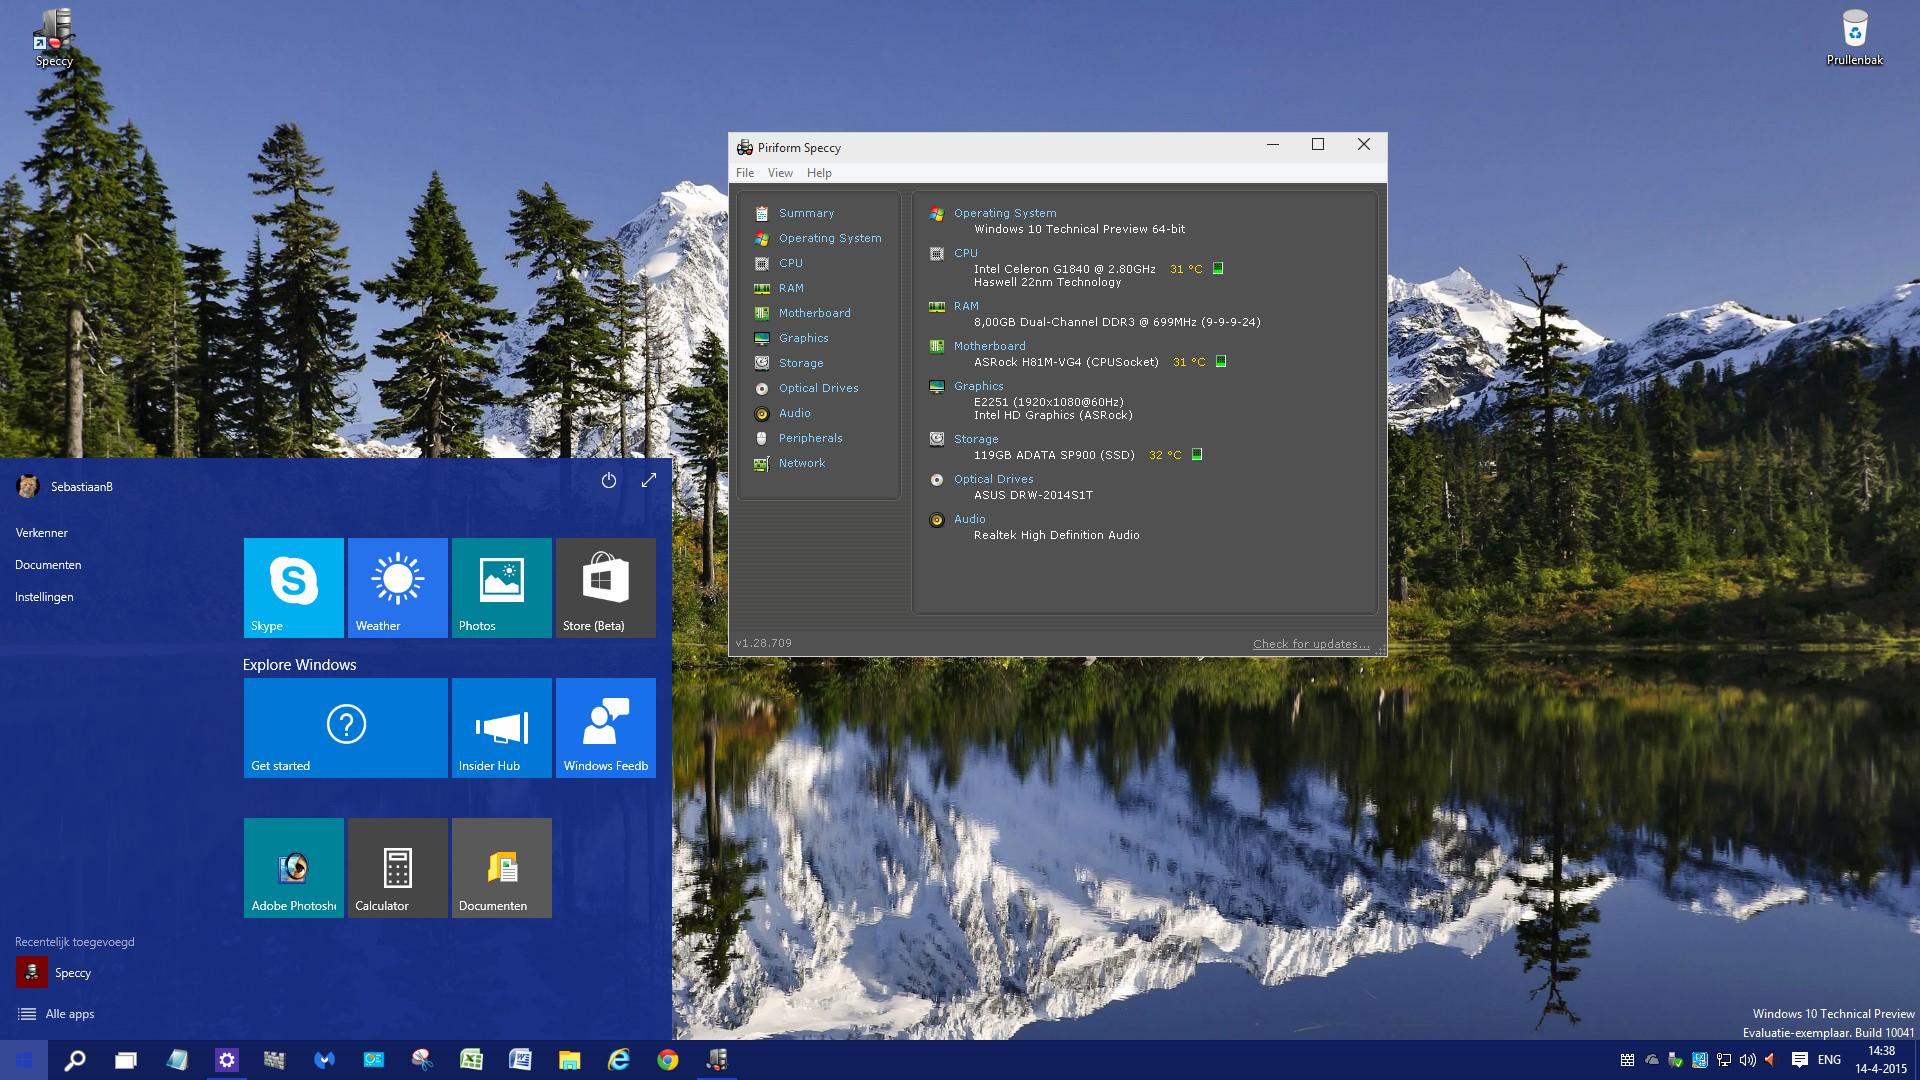
Task: Click Motherboard heading in summary pane
Action: 989,346
